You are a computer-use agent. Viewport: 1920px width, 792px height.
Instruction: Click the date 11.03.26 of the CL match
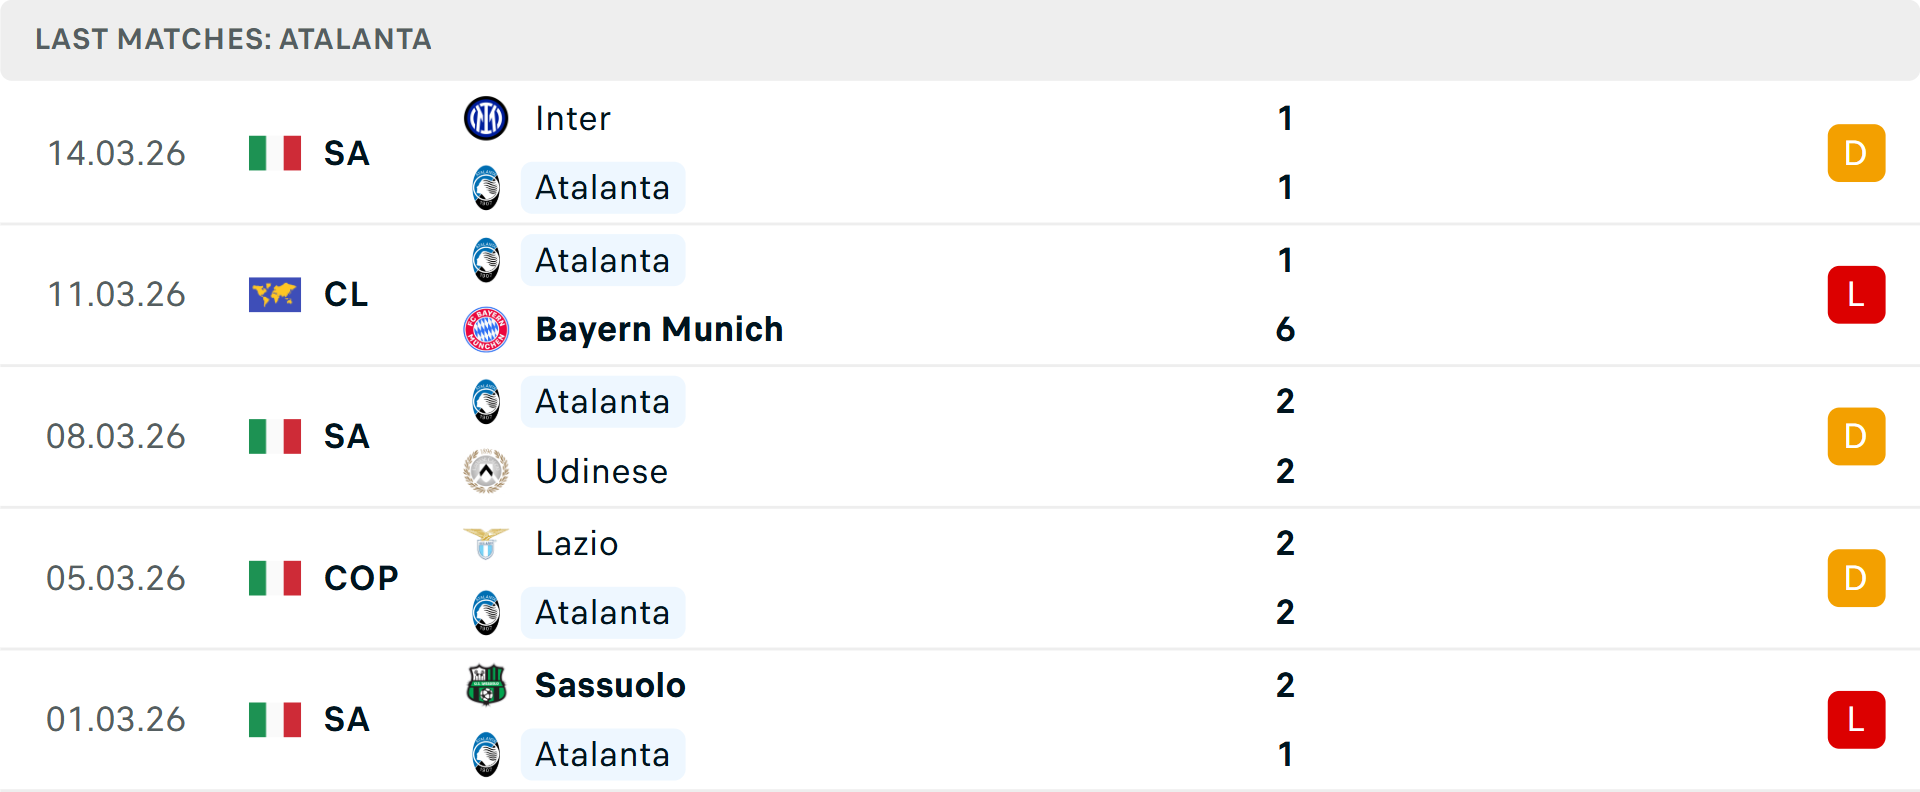(x=116, y=294)
